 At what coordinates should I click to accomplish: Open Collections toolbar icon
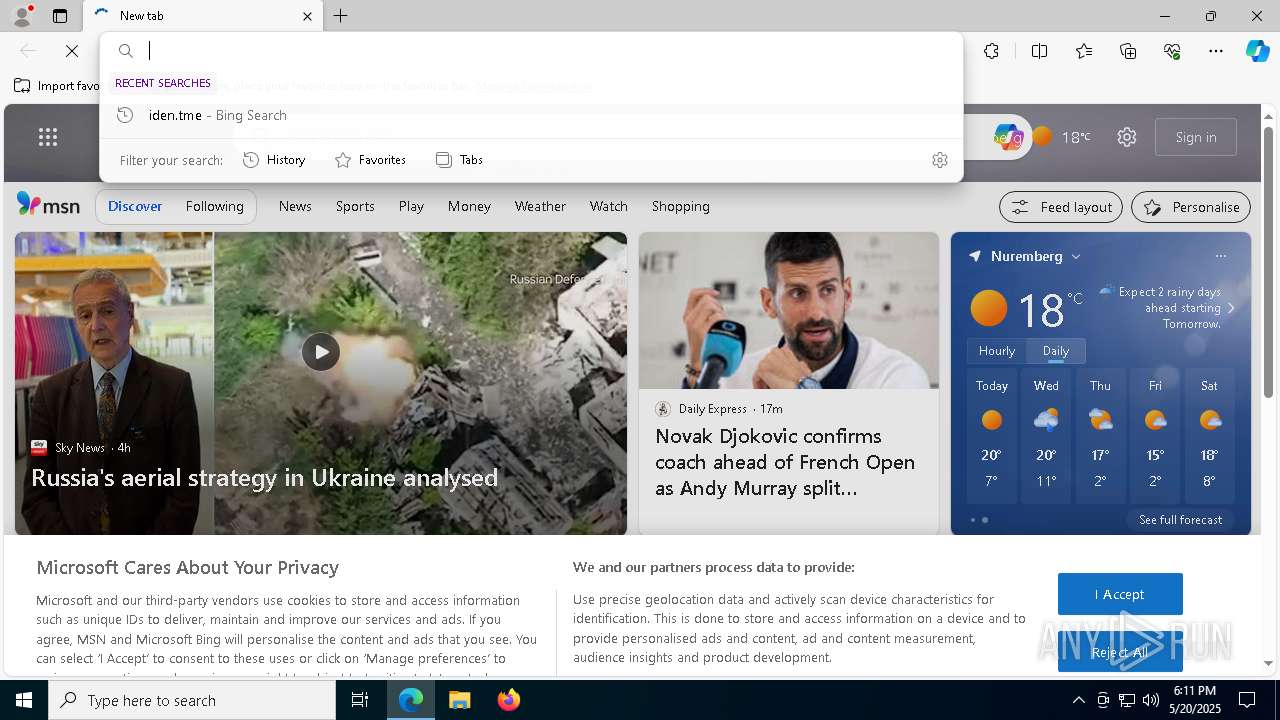(1128, 51)
